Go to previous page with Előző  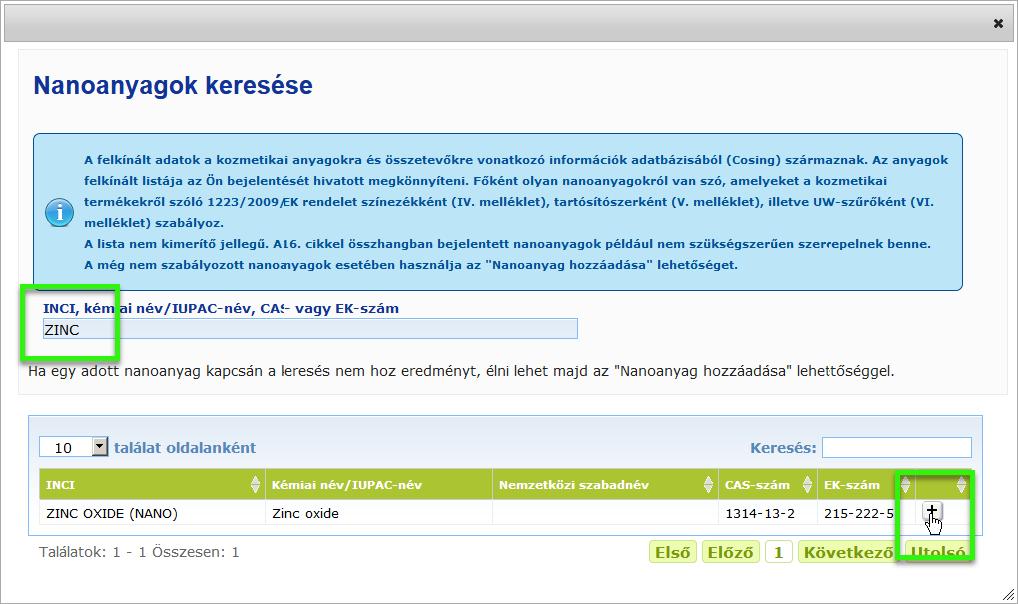(x=730, y=552)
